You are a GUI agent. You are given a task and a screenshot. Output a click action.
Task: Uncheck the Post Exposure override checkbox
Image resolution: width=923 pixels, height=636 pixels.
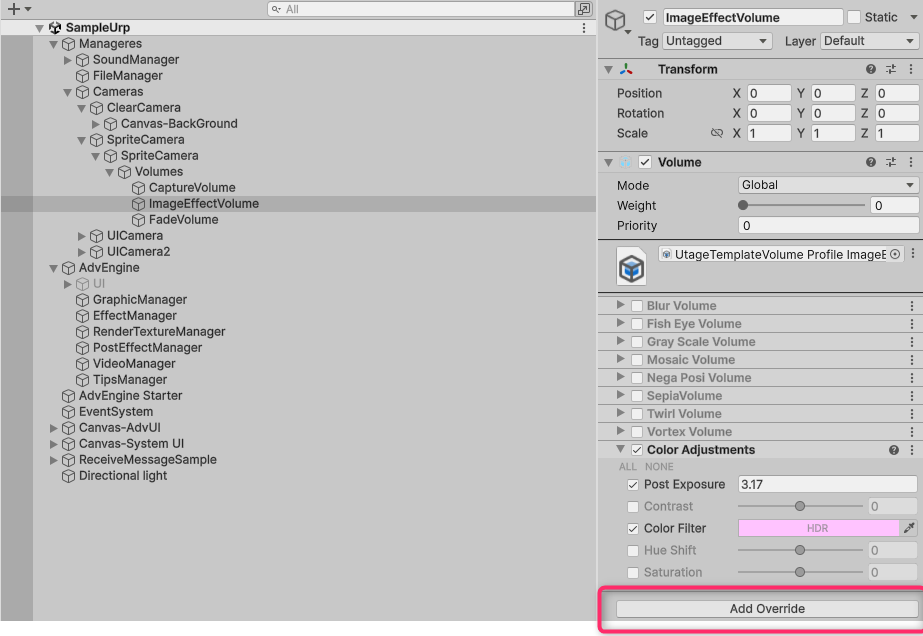(633, 485)
